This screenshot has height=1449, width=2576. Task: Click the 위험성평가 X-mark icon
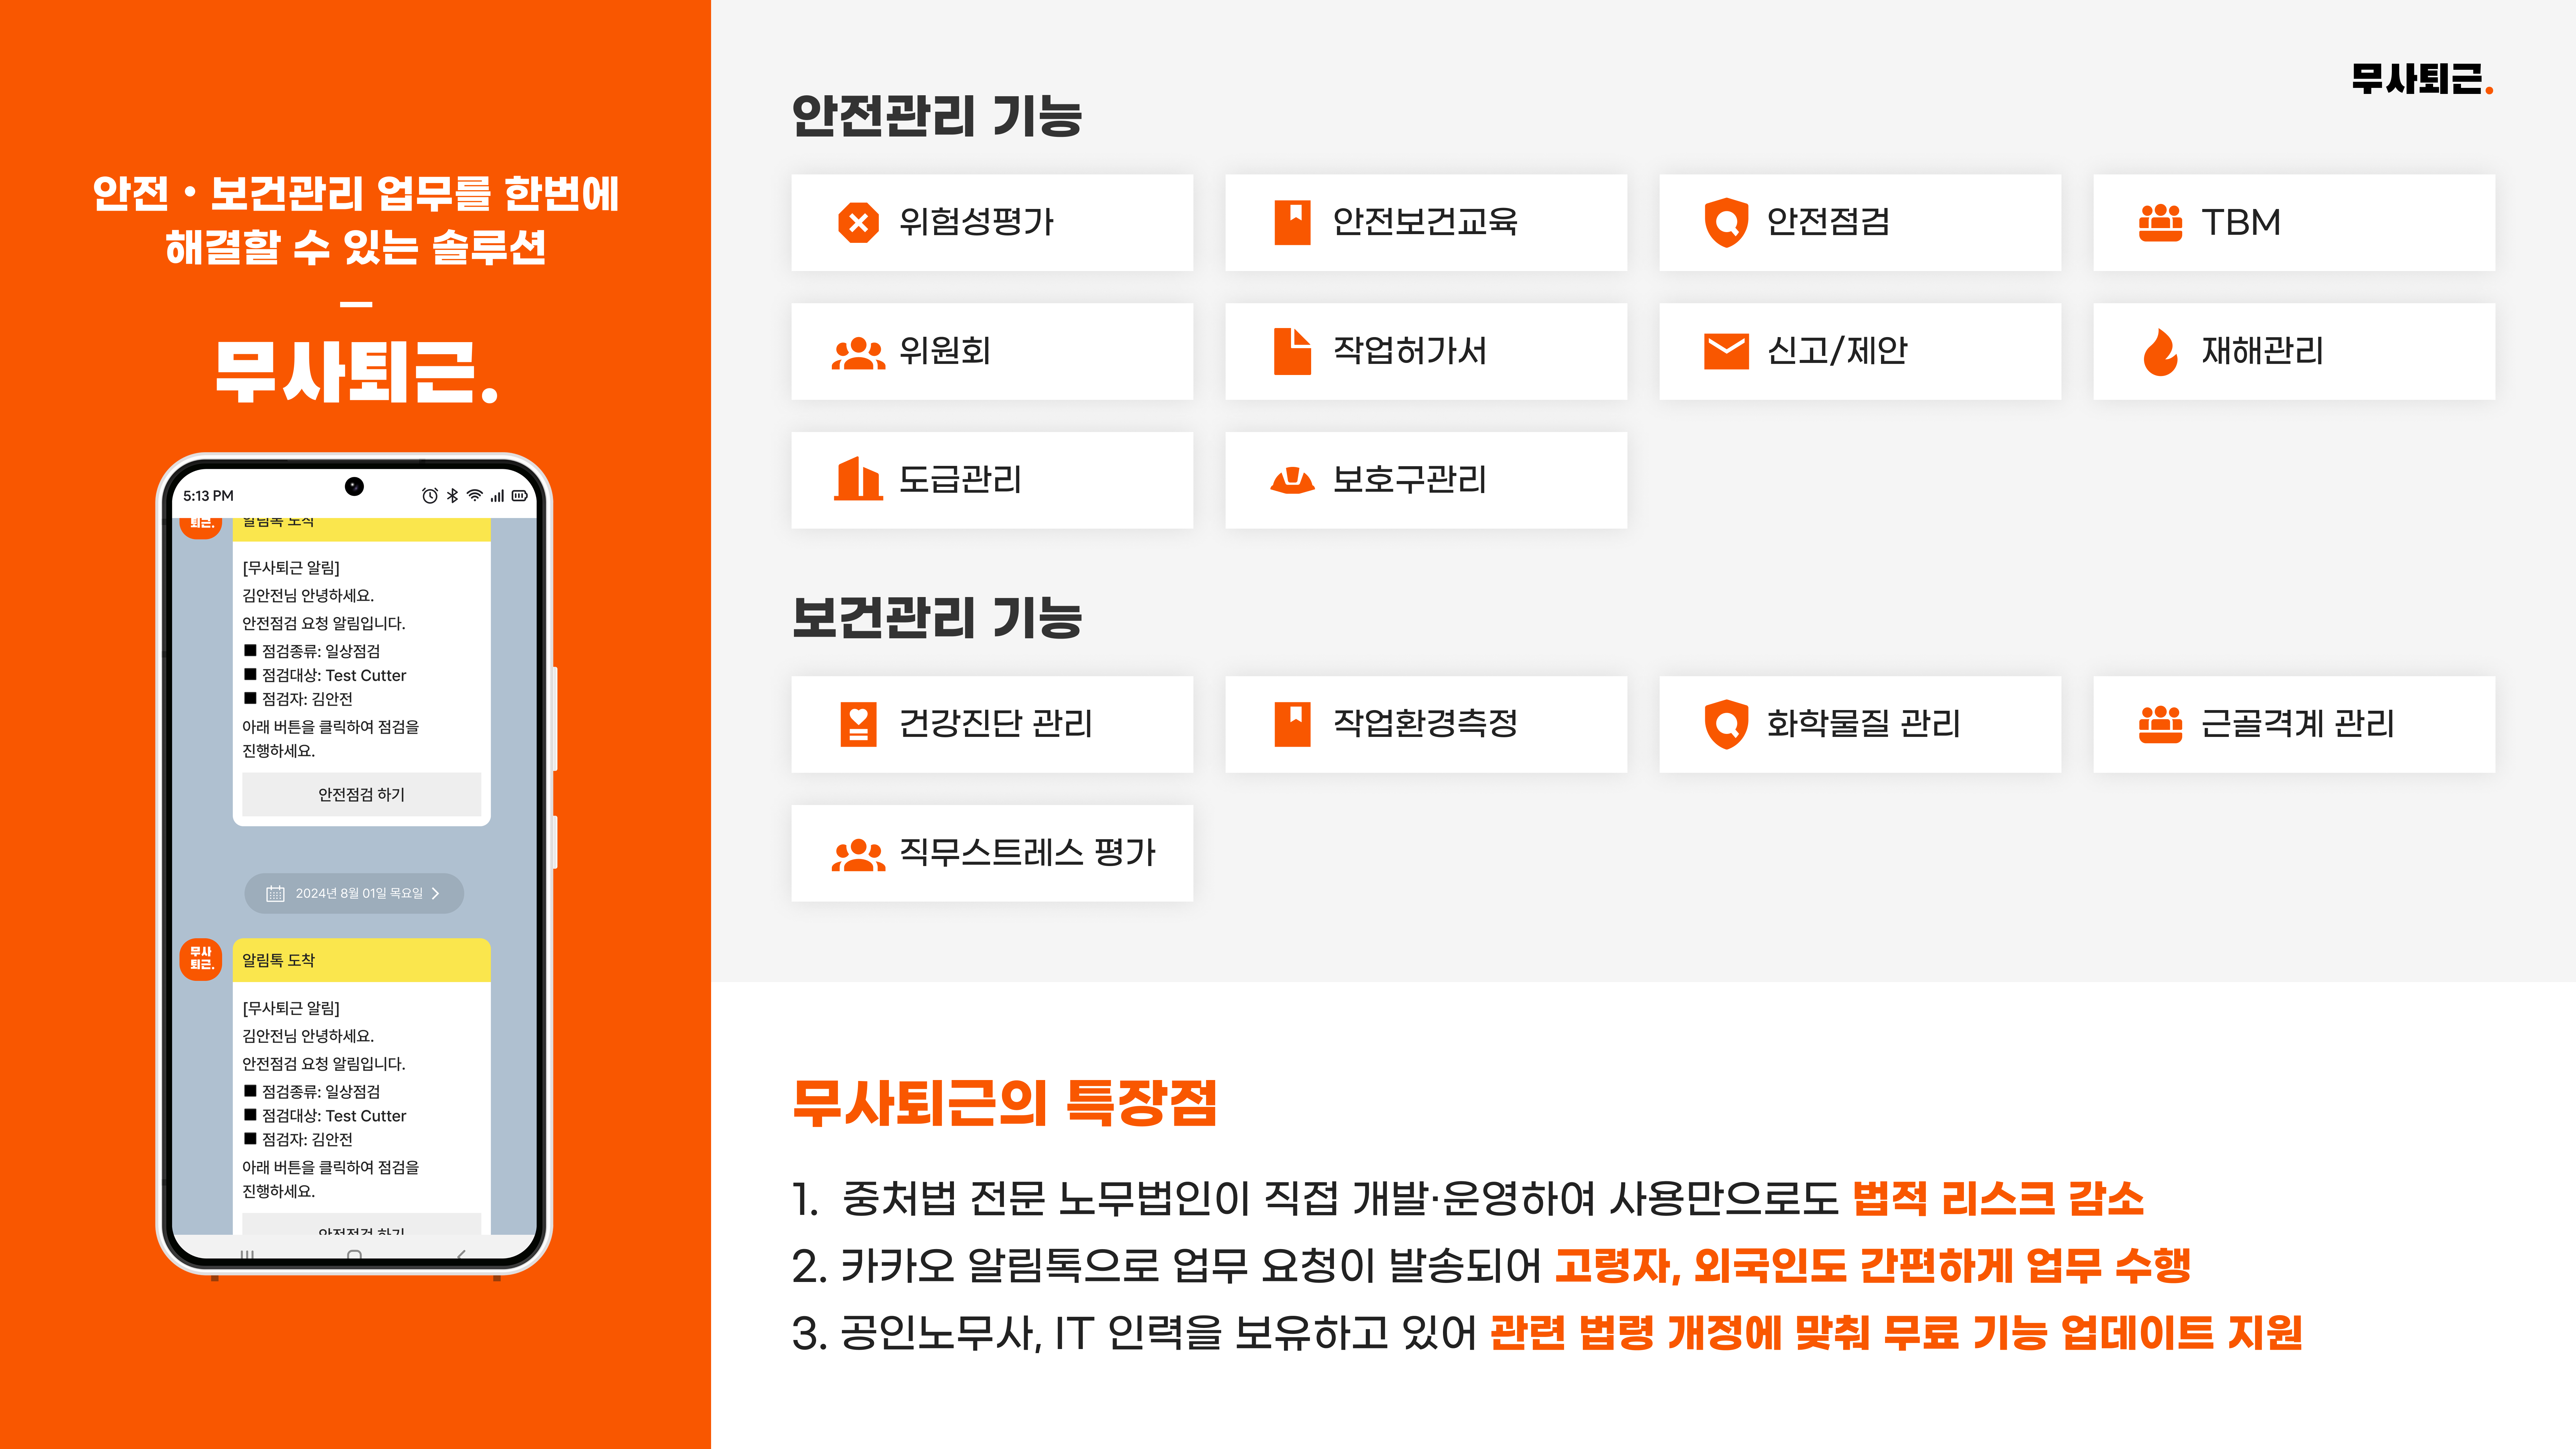(858, 222)
